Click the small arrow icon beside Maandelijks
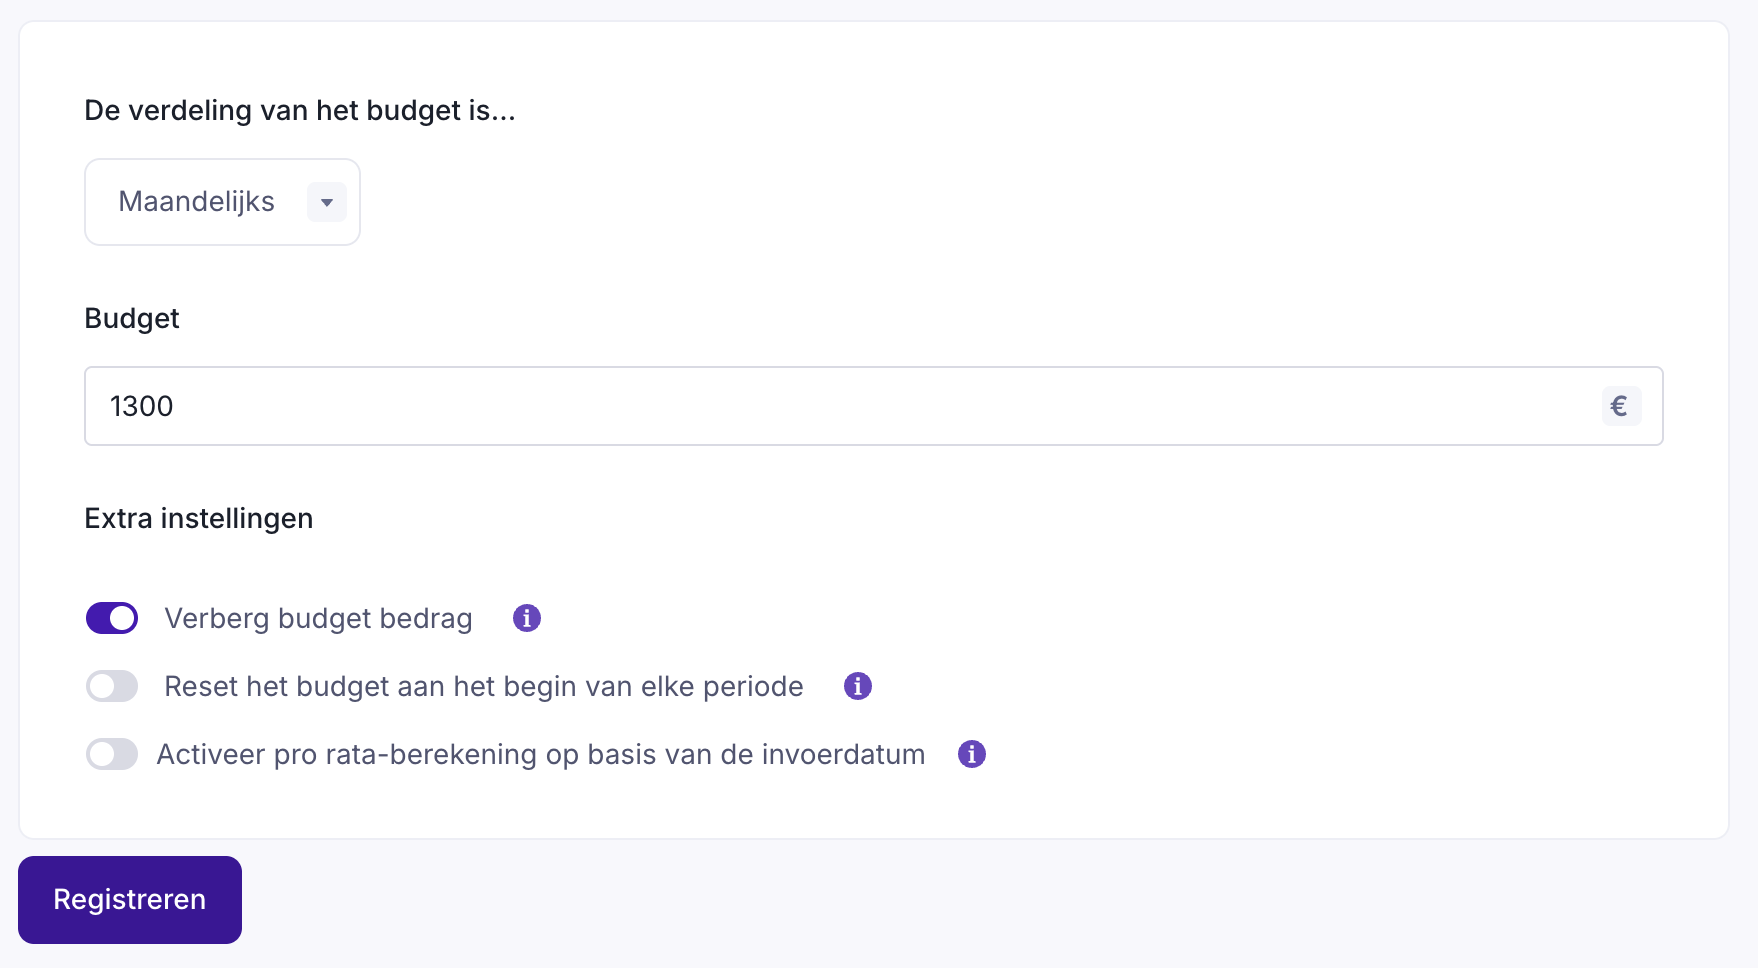The height and width of the screenshot is (968, 1758). pyautogui.click(x=327, y=202)
